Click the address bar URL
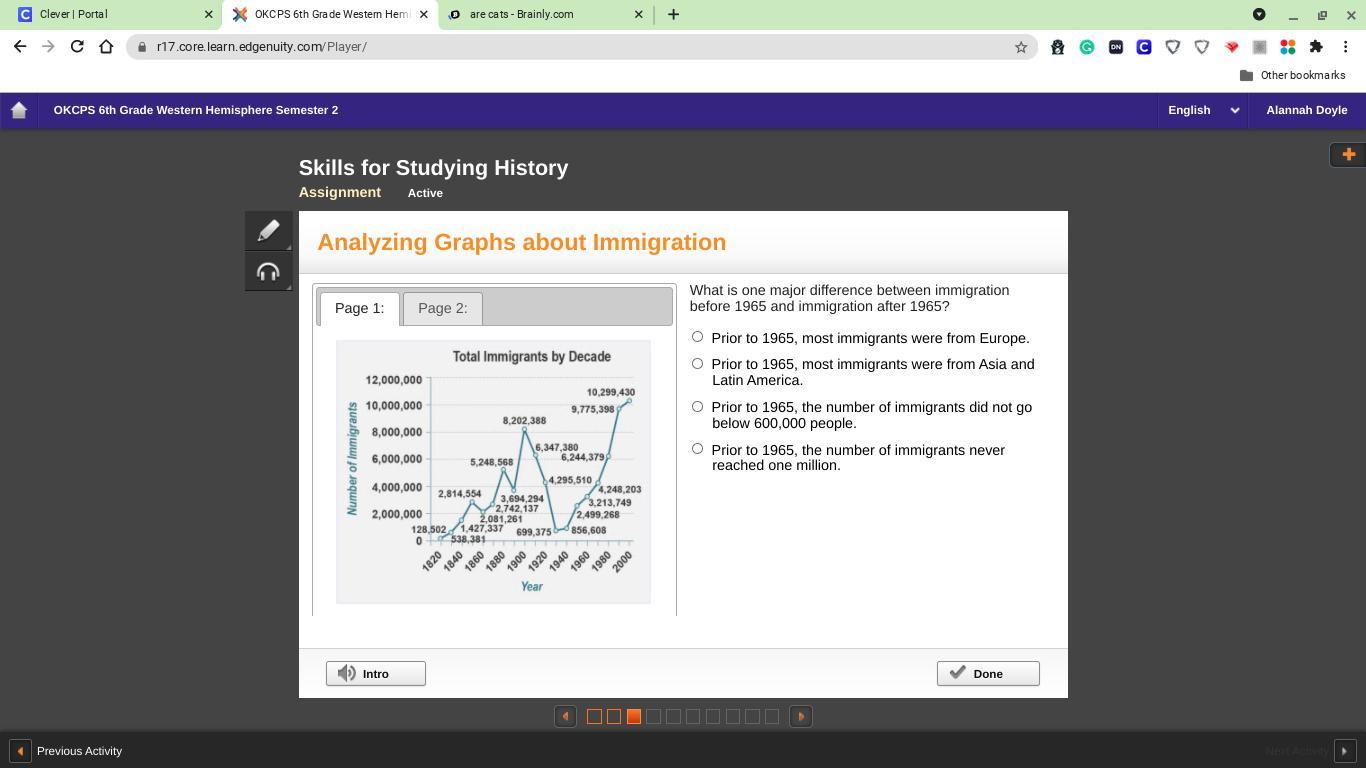The height and width of the screenshot is (768, 1366). [x=262, y=47]
